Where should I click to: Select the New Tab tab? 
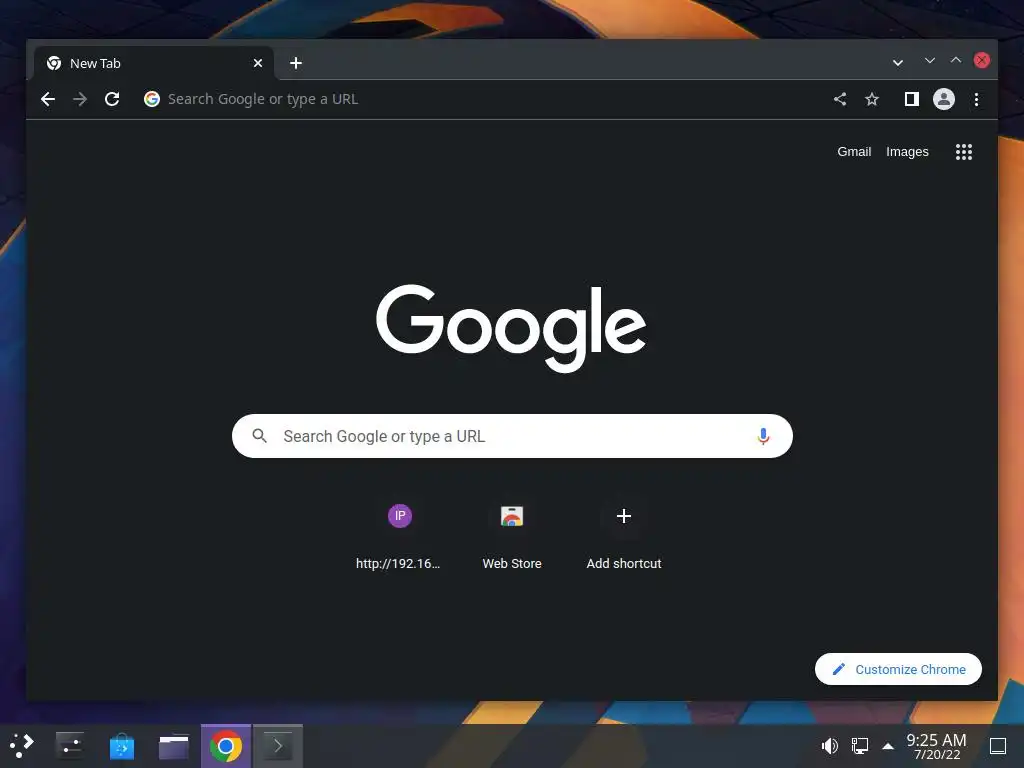tap(154, 63)
